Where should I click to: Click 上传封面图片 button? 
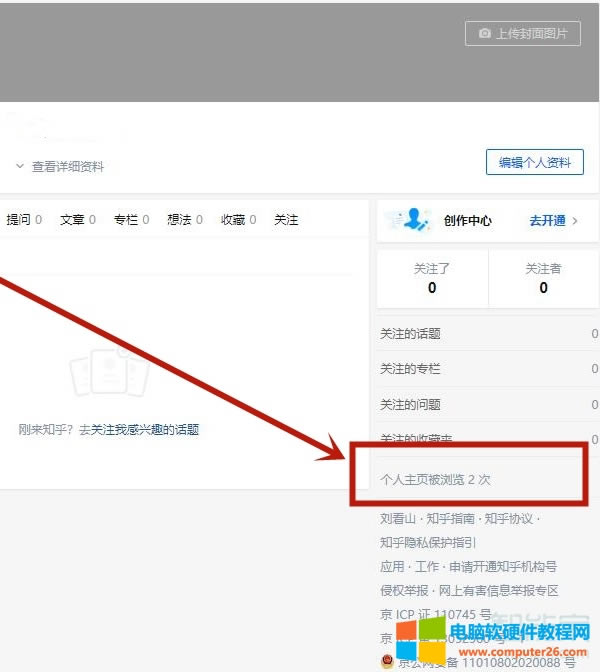[x=523, y=34]
